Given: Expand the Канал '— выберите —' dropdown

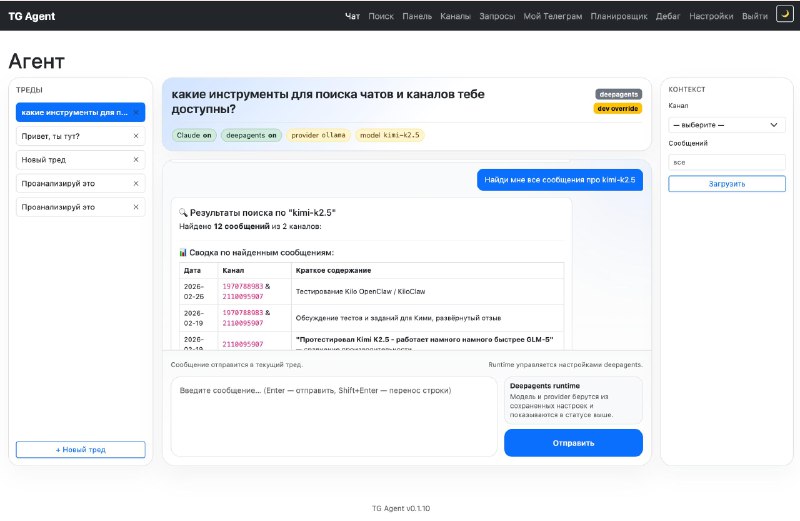Looking at the screenshot, I should pyautogui.click(x=727, y=125).
